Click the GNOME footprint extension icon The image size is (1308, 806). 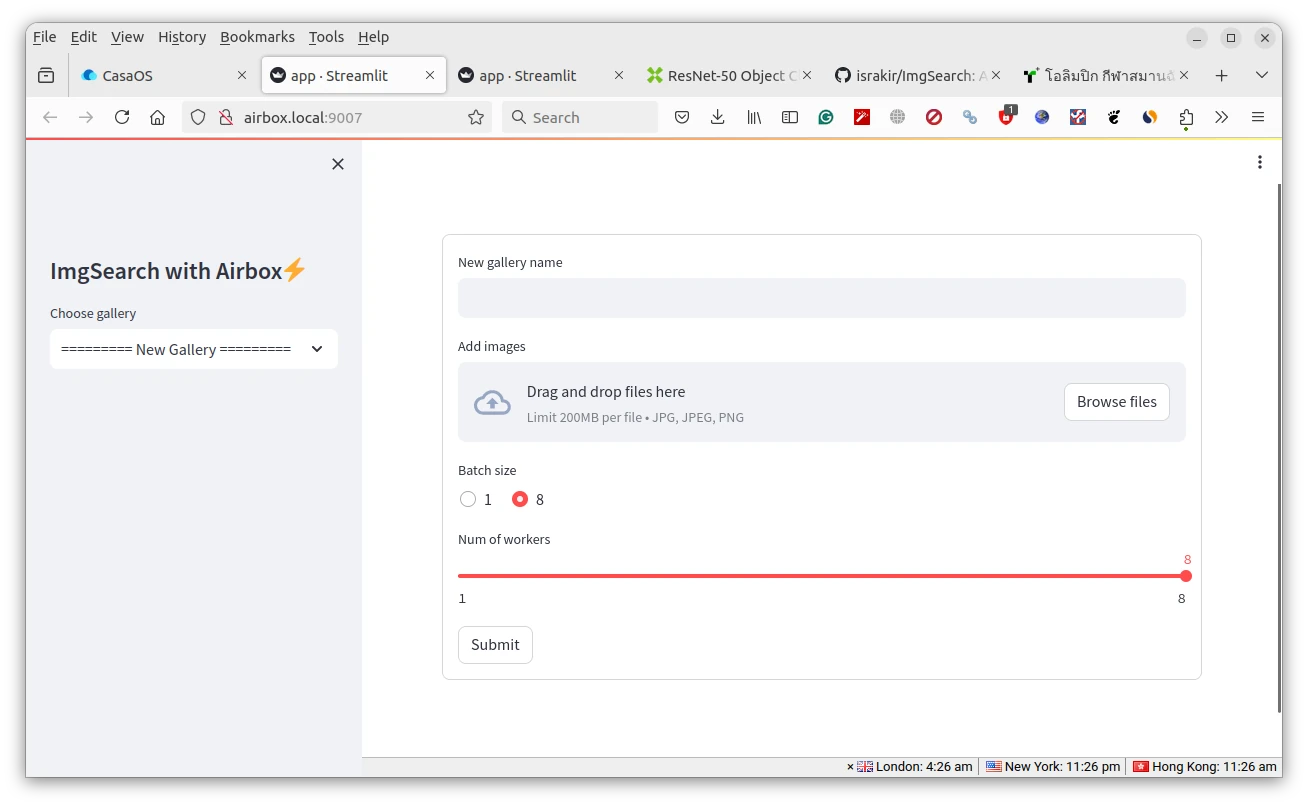click(1114, 117)
